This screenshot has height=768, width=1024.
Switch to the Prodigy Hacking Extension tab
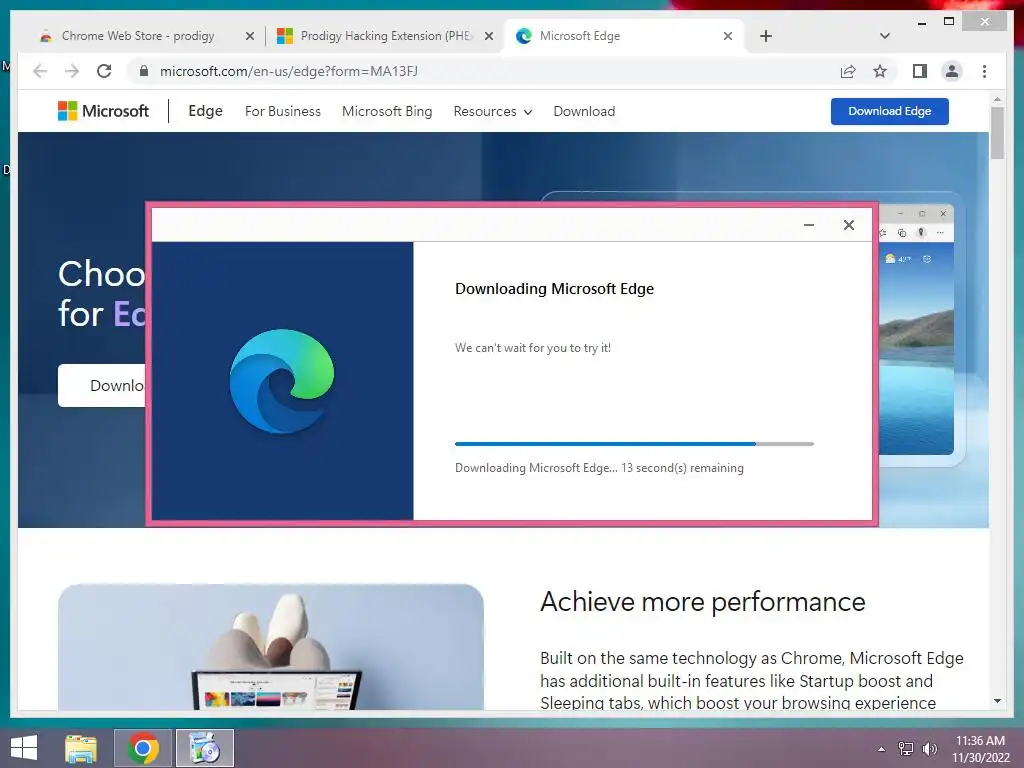pyautogui.click(x=385, y=36)
